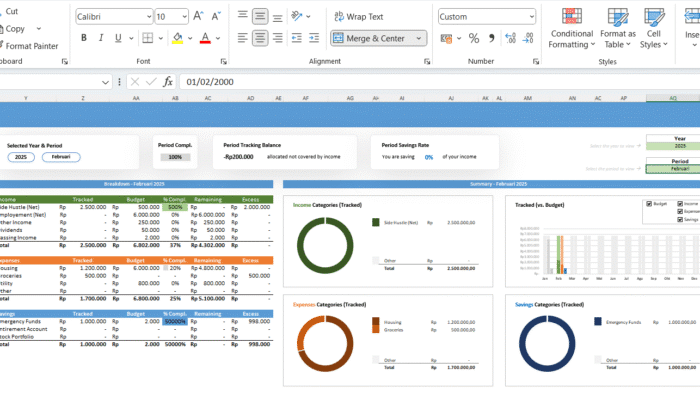
Task: Toggle the Expenses checkbox in chart
Action: pyautogui.click(x=680, y=212)
